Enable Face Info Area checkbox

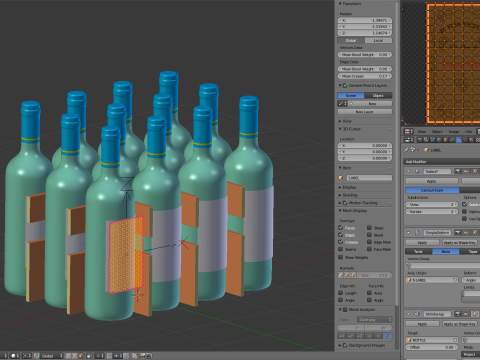[369, 293]
